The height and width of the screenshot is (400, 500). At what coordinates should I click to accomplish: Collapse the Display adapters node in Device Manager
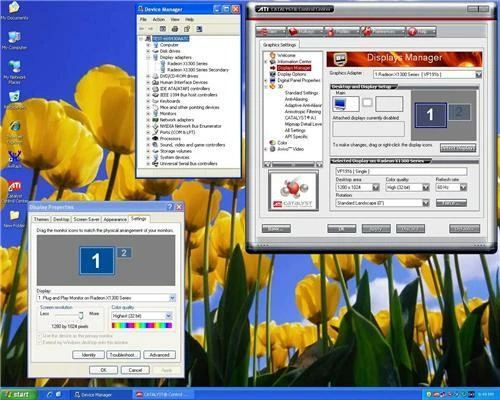tap(148, 57)
